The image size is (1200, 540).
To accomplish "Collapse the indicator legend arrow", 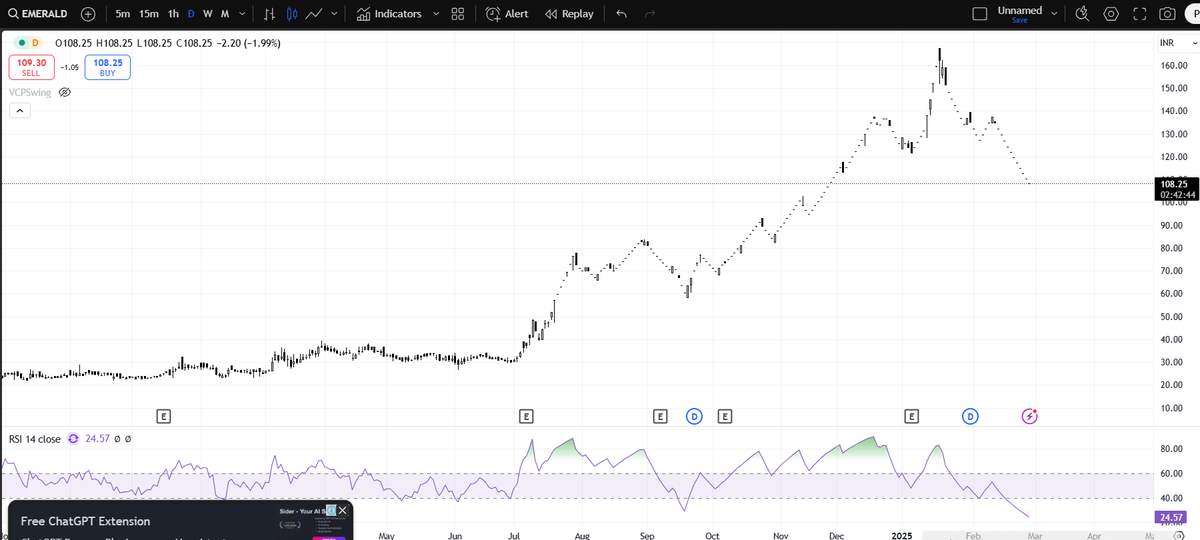I will point(20,111).
